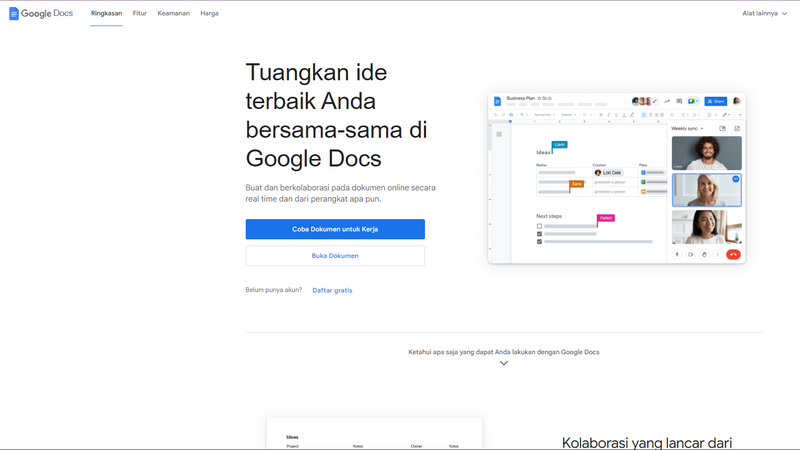The width and height of the screenshot is (800, 450).
Task: Click the Business Plan document title
Action: 520,98
